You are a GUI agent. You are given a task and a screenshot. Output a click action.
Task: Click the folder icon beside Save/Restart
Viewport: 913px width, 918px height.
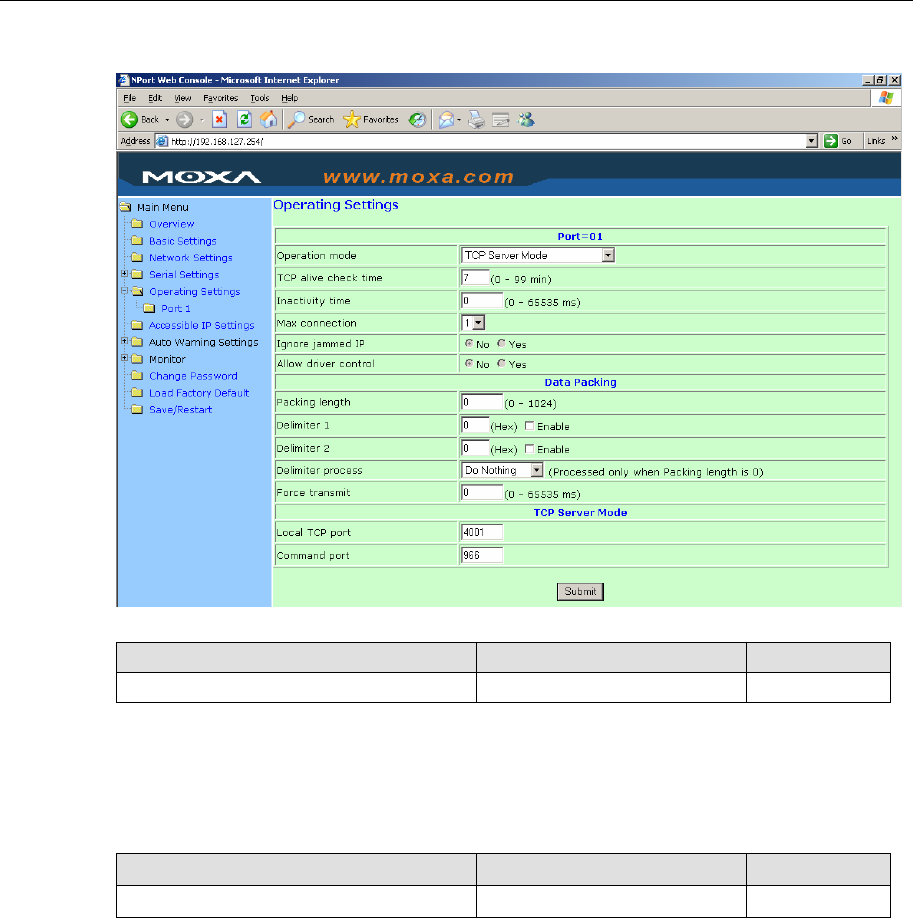click(137, 409)
